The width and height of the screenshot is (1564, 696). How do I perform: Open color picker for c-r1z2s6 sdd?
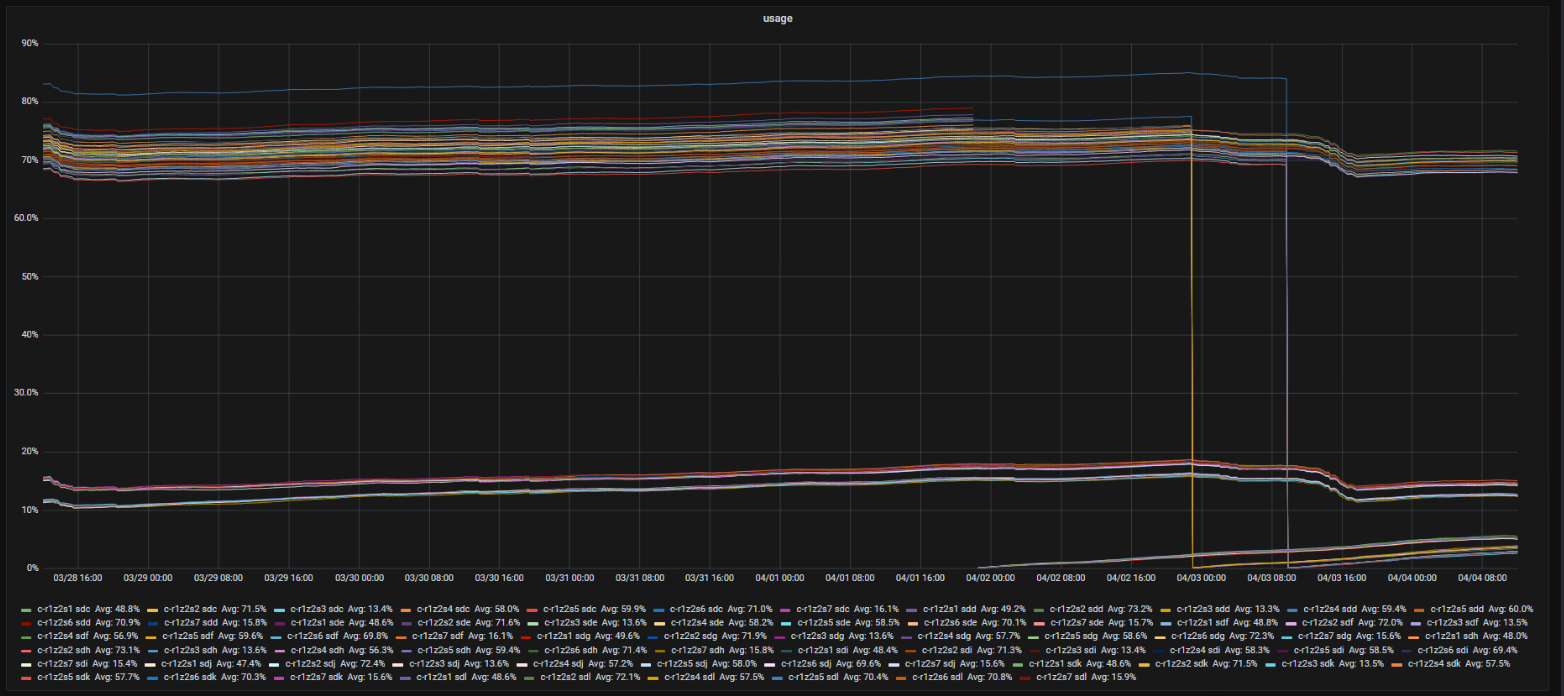click(27, 622)
